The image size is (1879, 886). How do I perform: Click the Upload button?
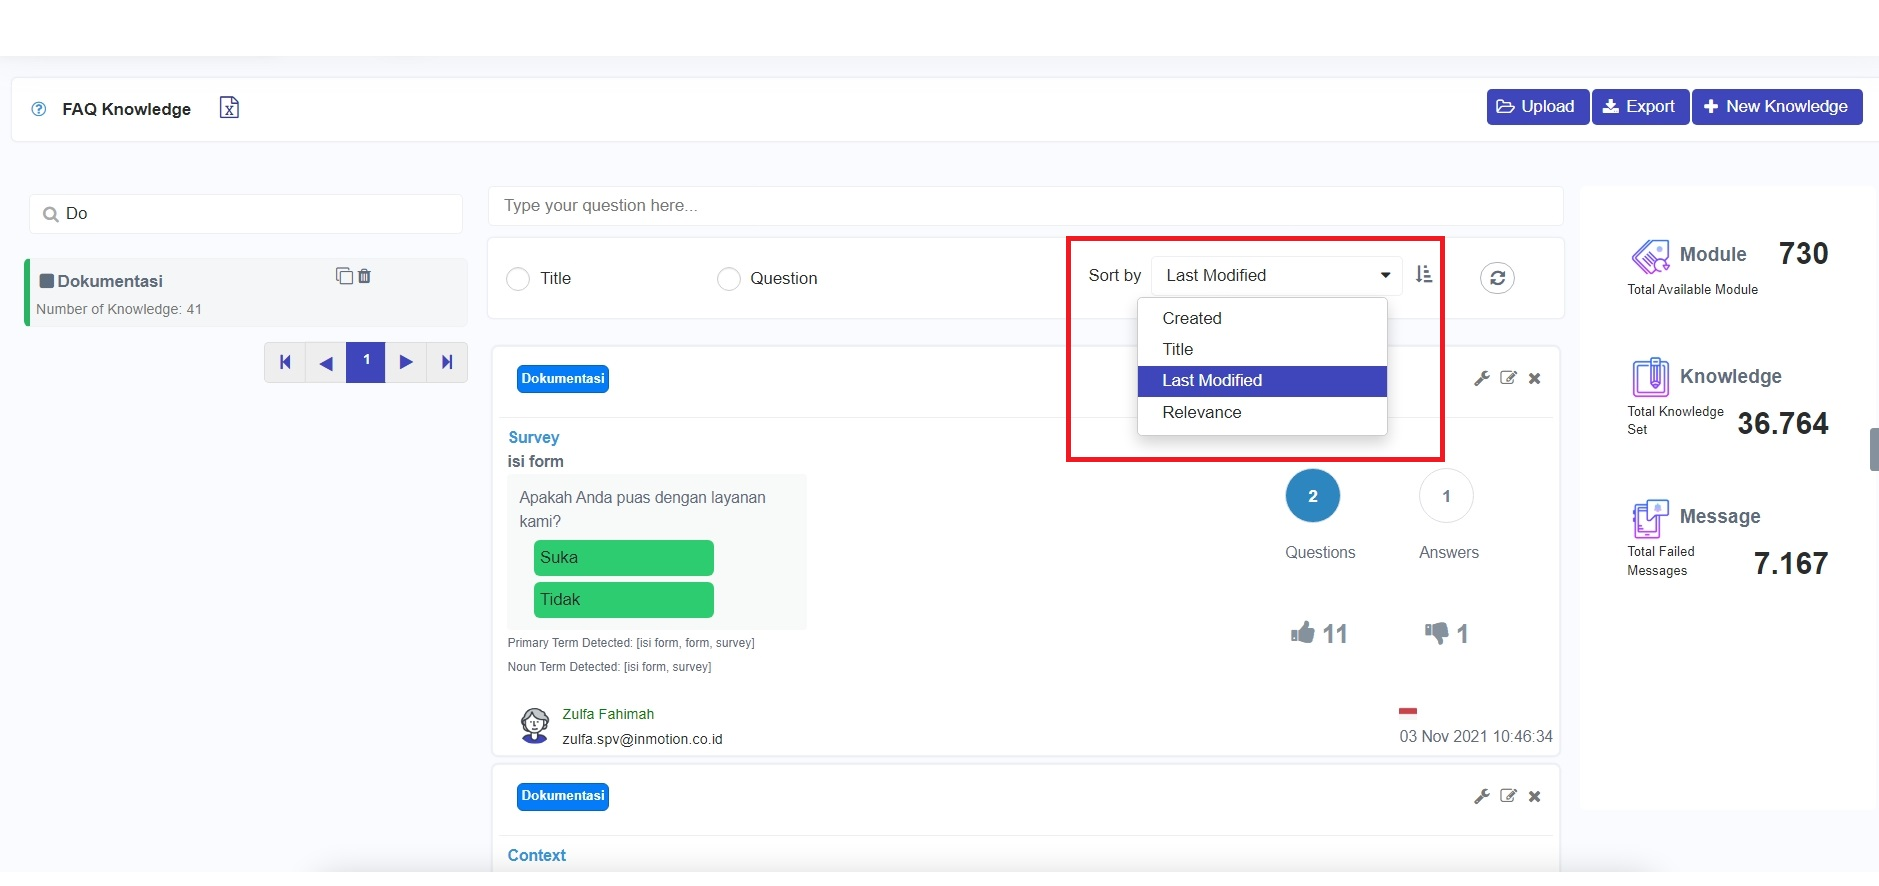coord(1537,107)
